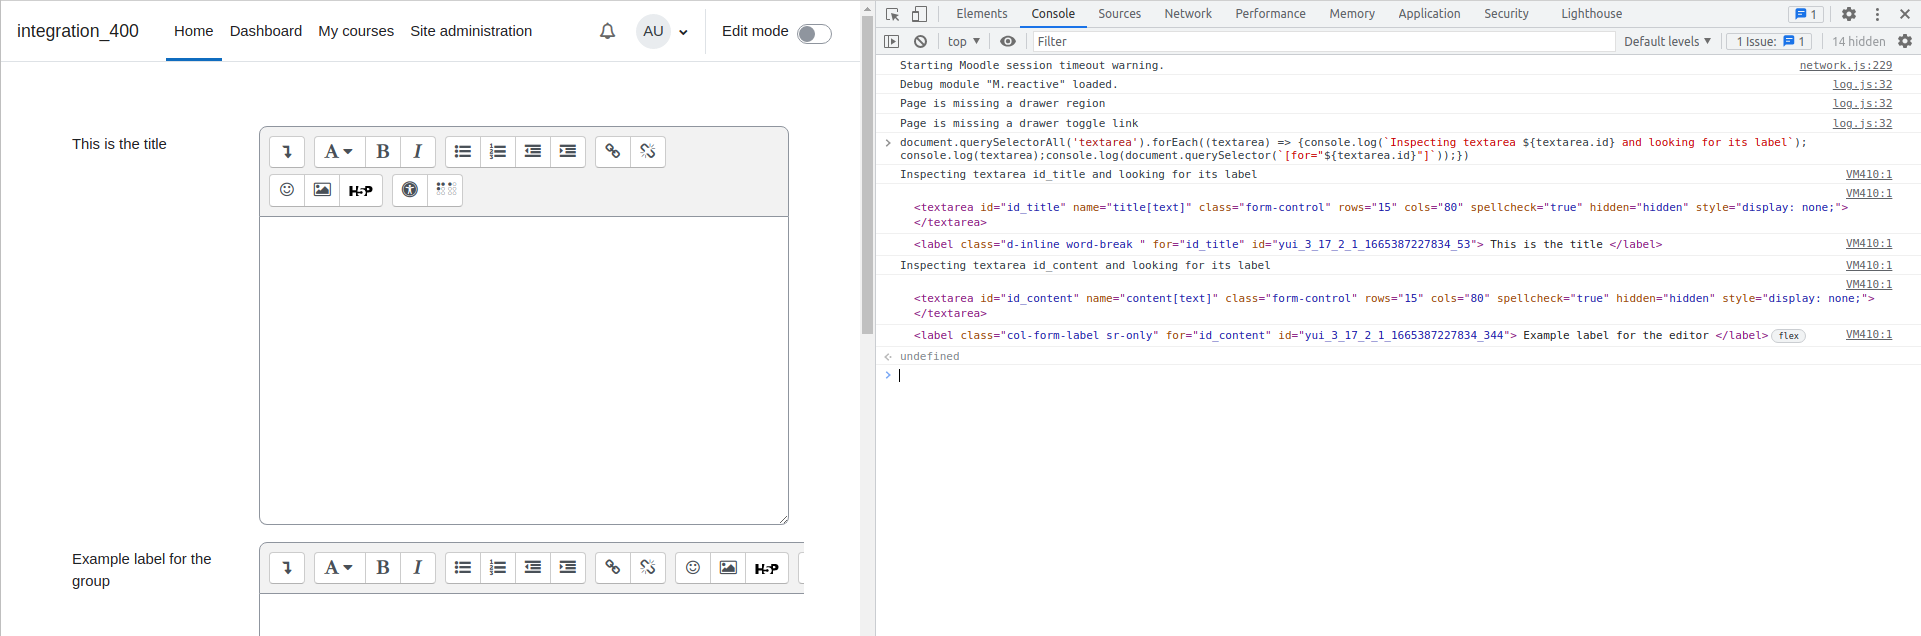Toggle the DevTools device toolbar
The width and height of the screenshot is (1921, 636).
coord(919,14)
